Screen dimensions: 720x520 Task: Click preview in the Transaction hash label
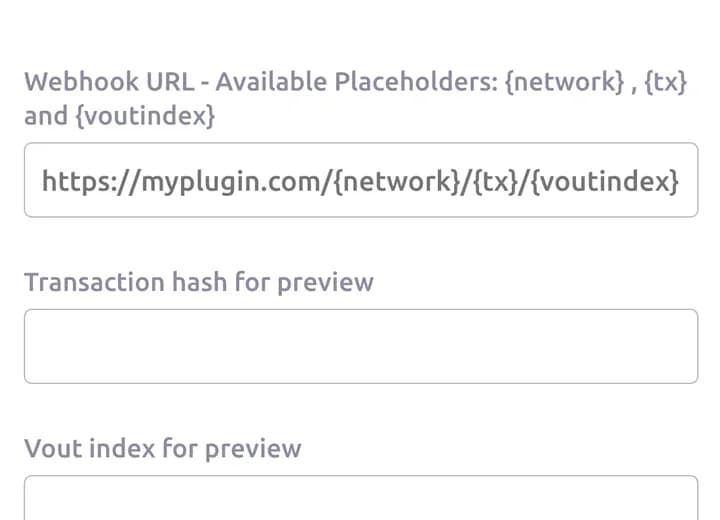click(x=325, y=283)
